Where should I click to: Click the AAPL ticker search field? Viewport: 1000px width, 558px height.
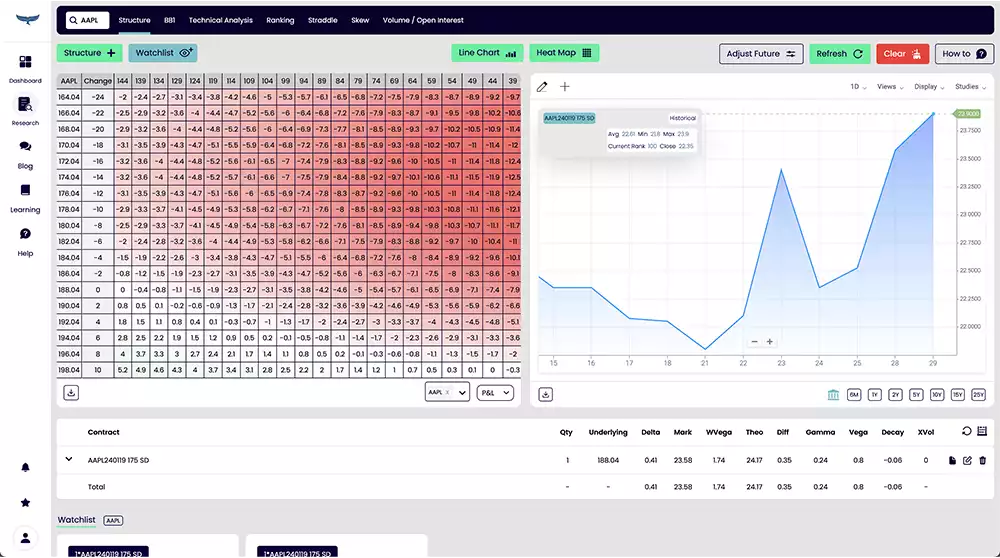(87, 20)
